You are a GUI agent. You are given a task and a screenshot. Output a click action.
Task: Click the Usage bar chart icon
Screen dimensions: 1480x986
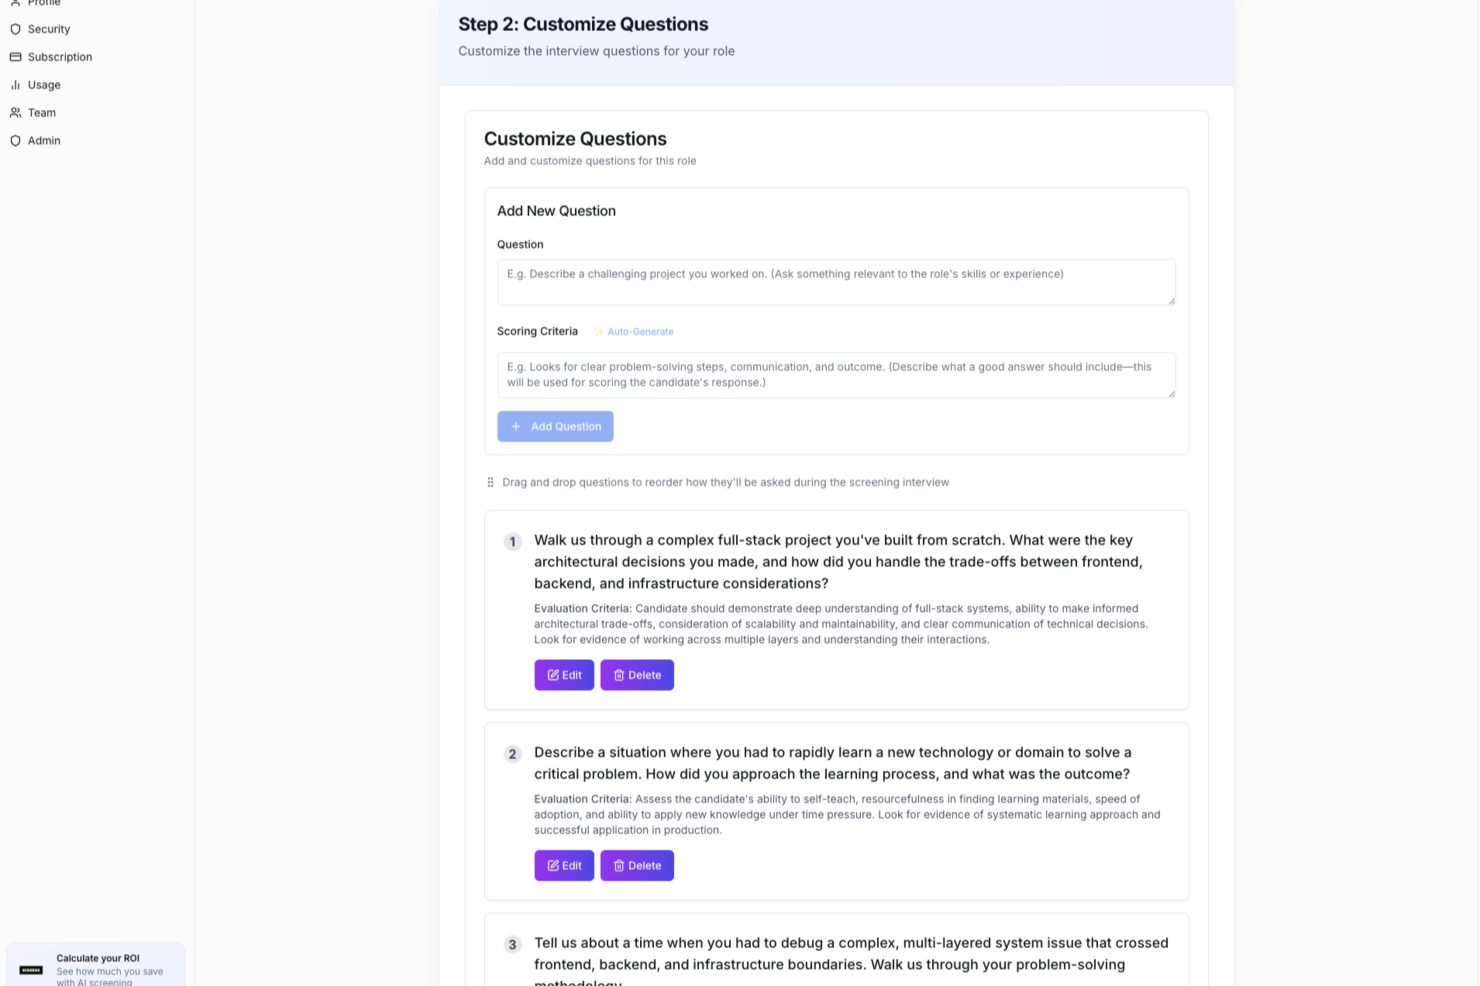tap(15, 85)
